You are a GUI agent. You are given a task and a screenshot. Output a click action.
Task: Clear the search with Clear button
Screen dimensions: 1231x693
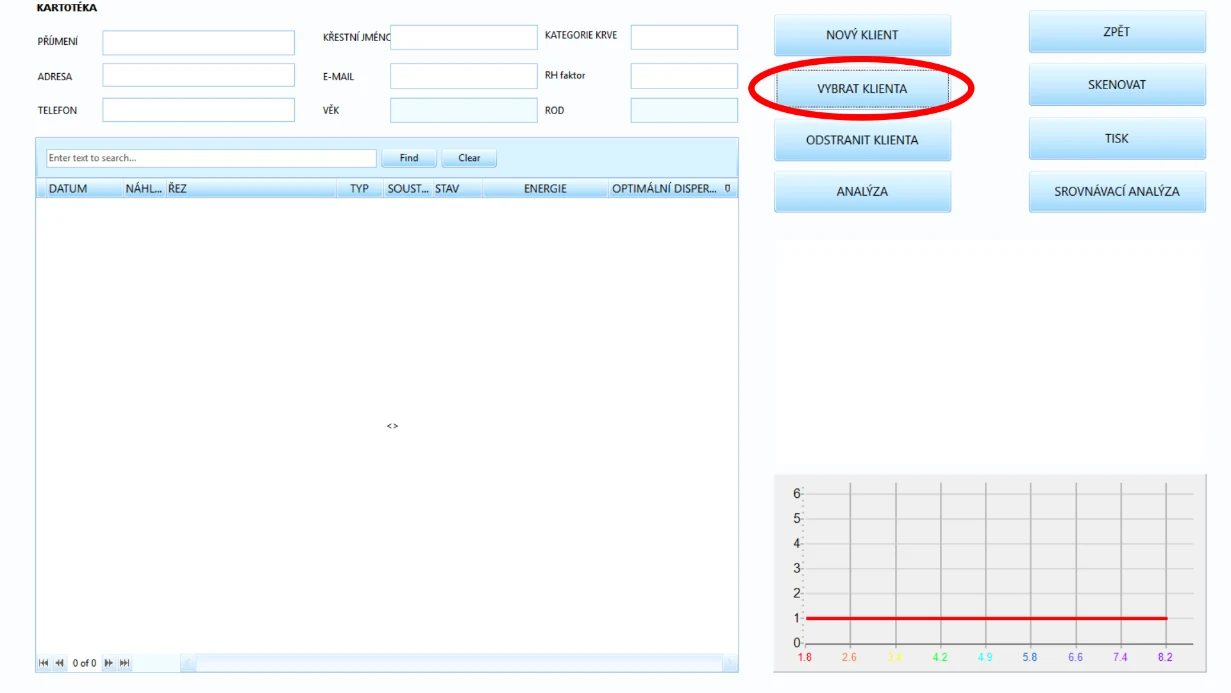point(469,158)
